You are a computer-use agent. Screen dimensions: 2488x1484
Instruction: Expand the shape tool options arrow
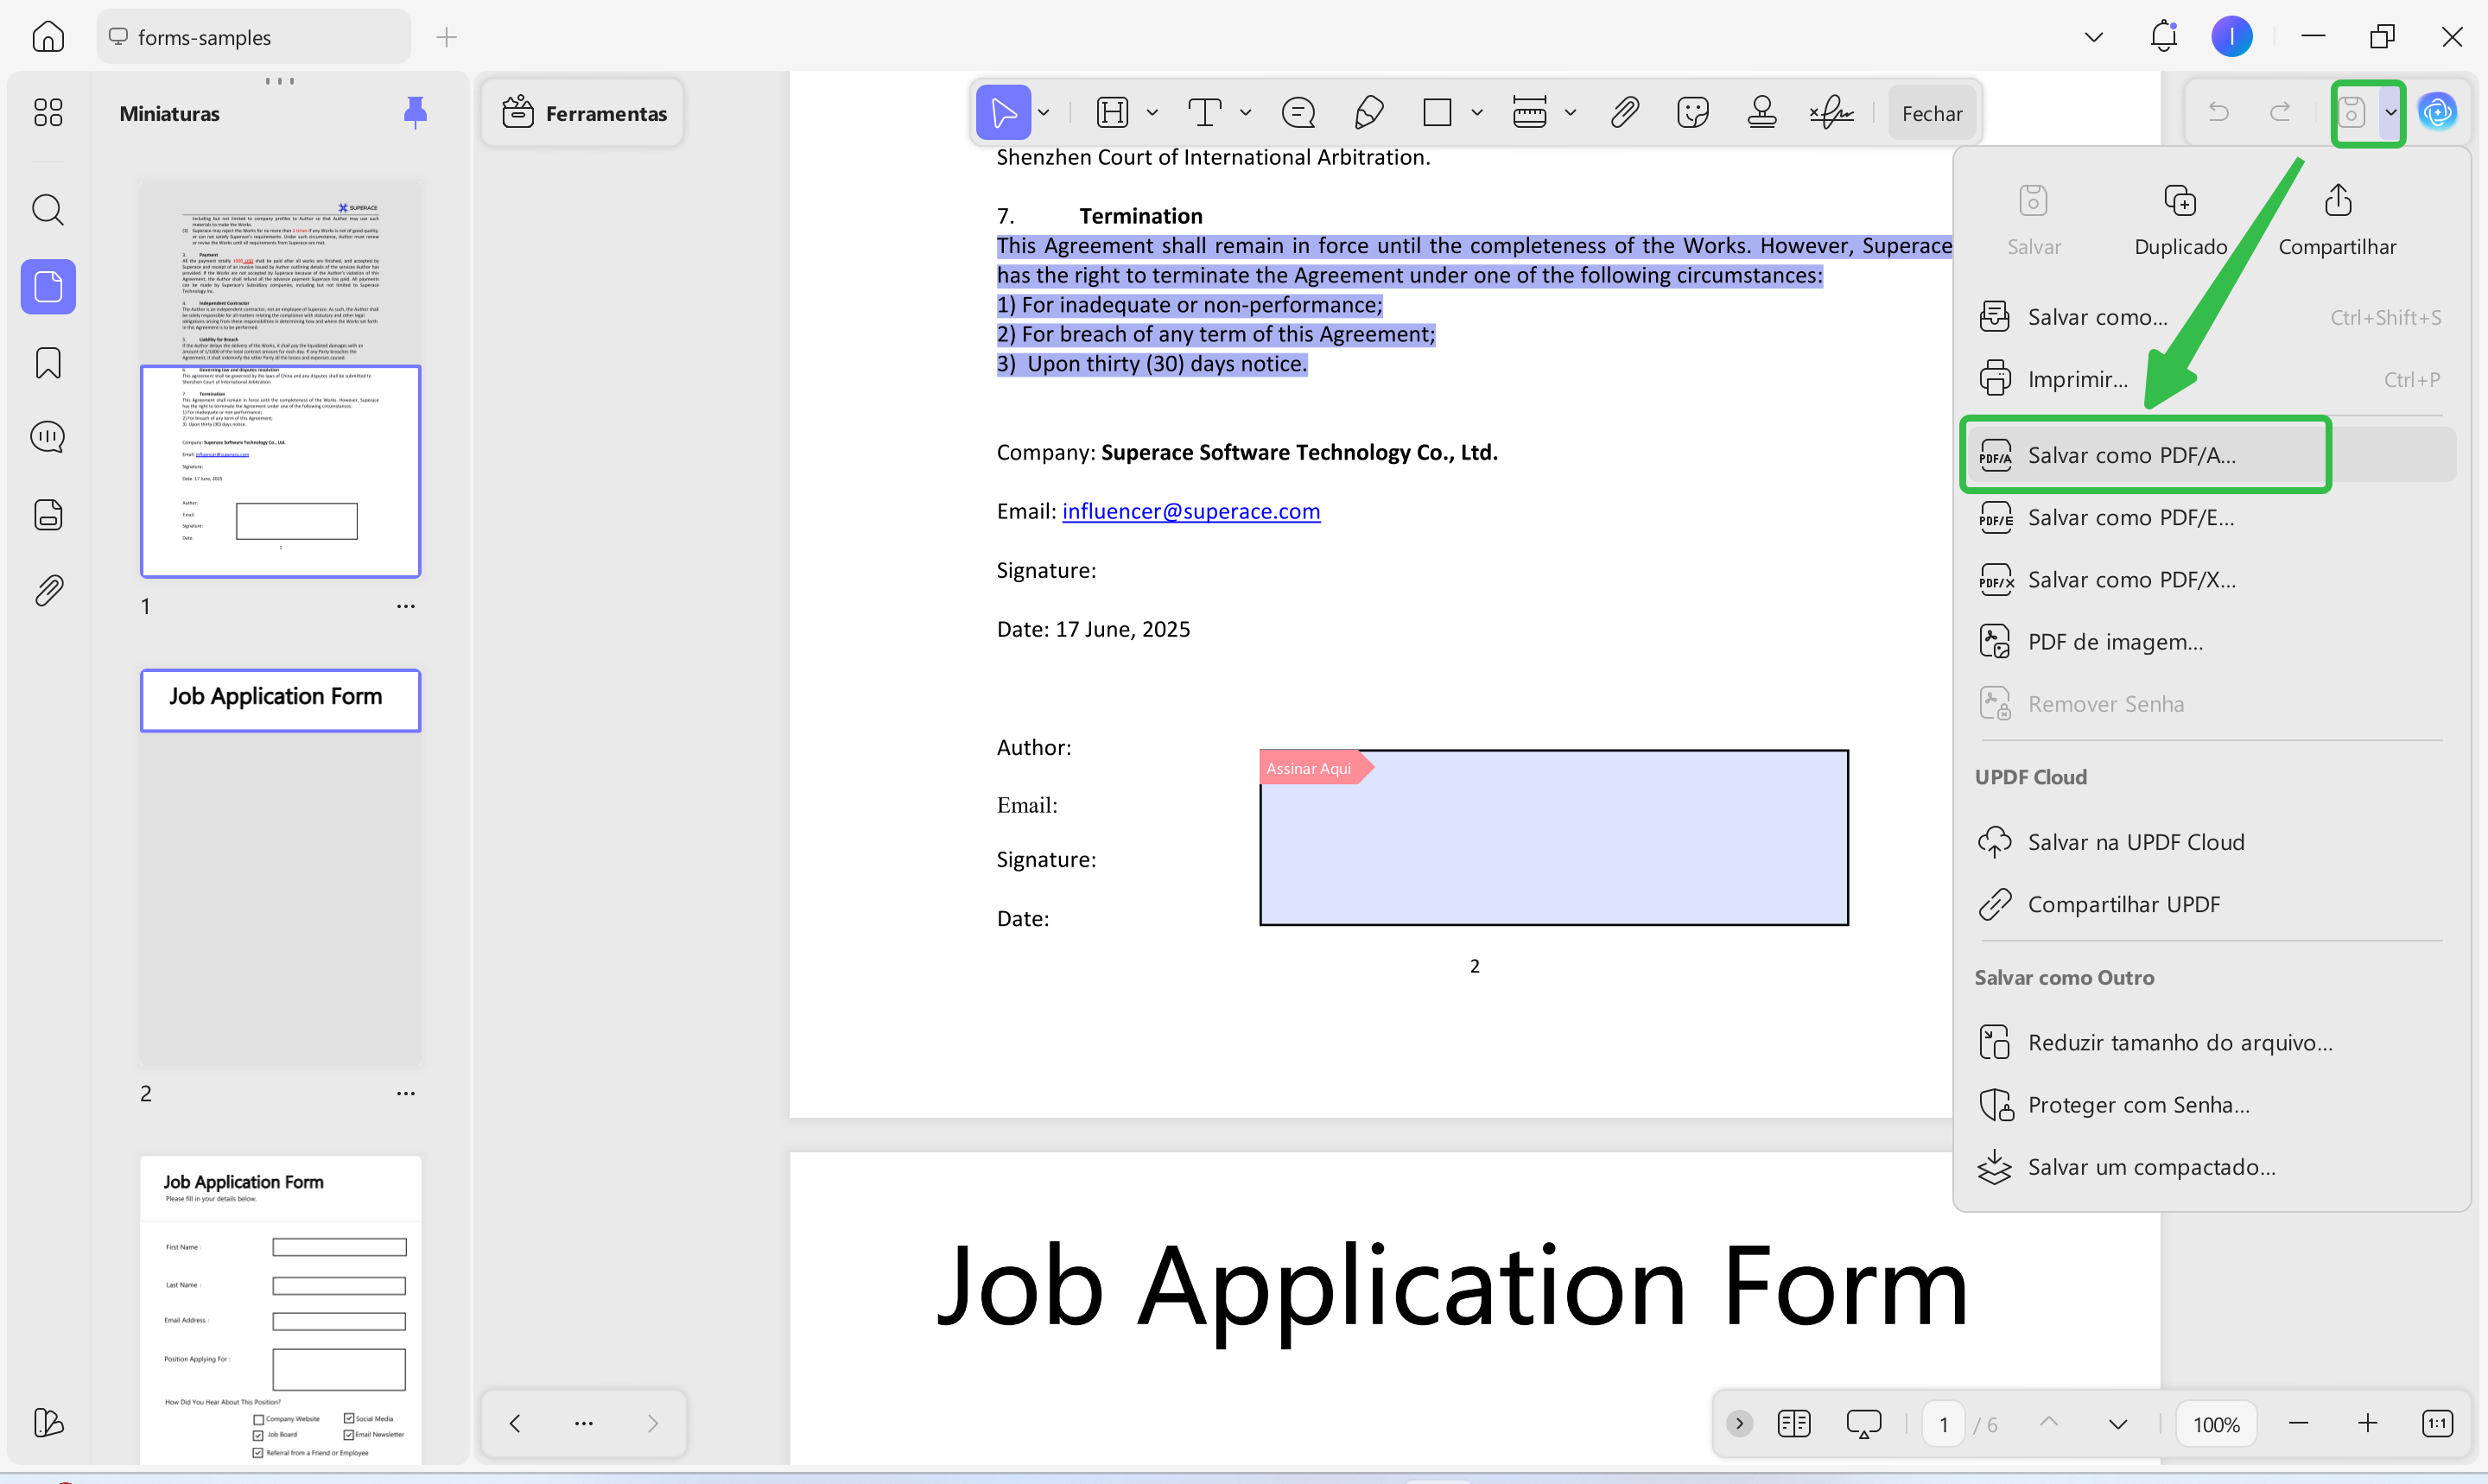click(x=1476, y=113)
